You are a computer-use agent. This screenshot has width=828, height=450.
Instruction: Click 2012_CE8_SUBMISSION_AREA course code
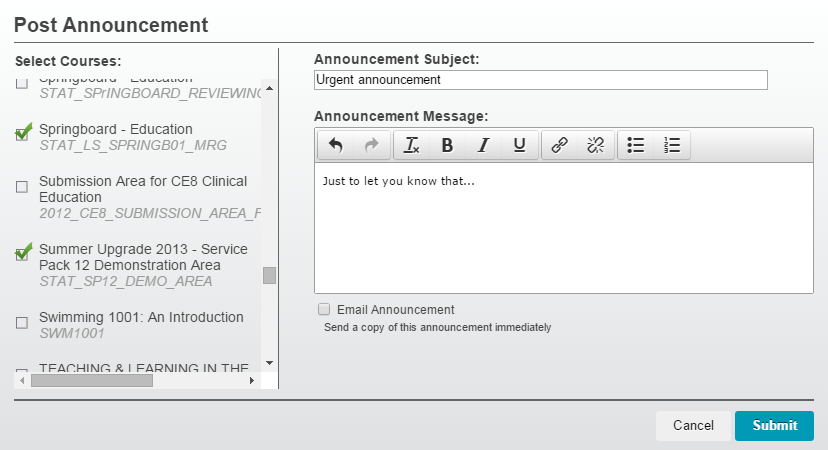point(150,213)
